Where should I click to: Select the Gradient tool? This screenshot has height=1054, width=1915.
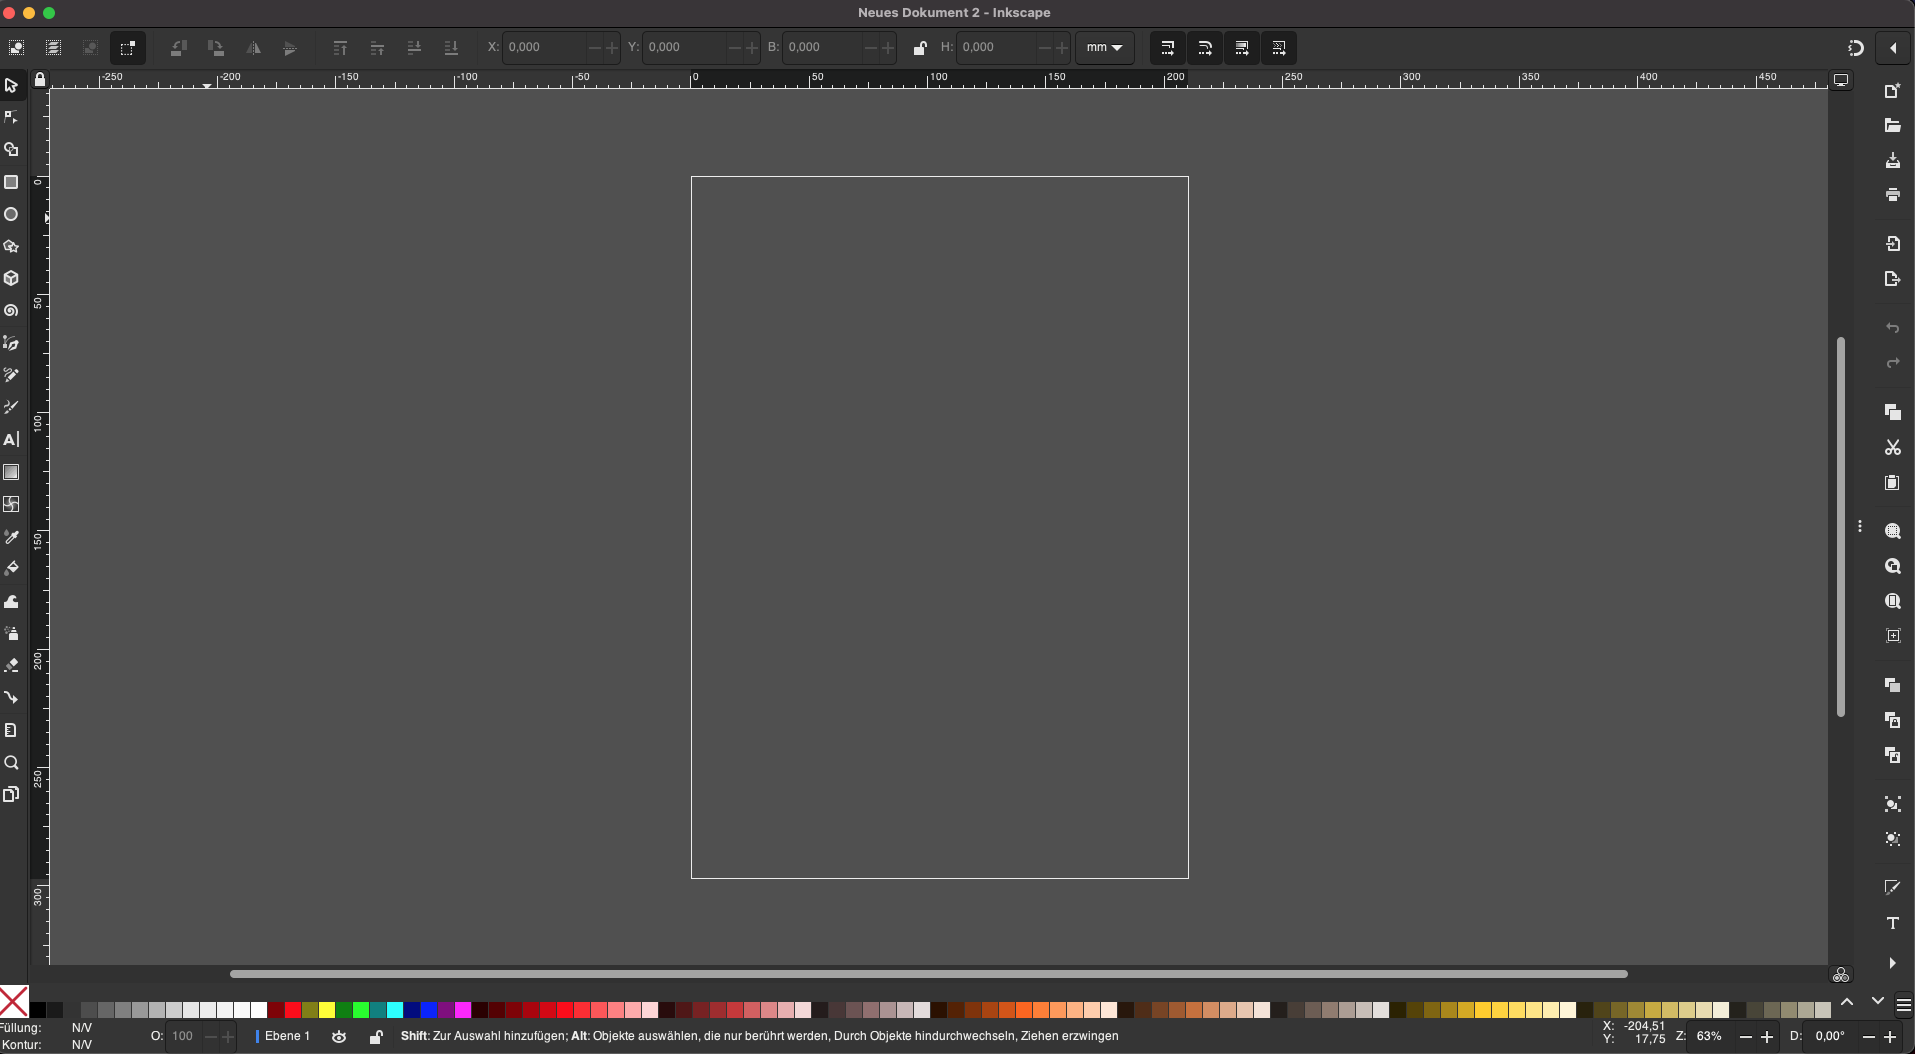[x=11, y=472]
